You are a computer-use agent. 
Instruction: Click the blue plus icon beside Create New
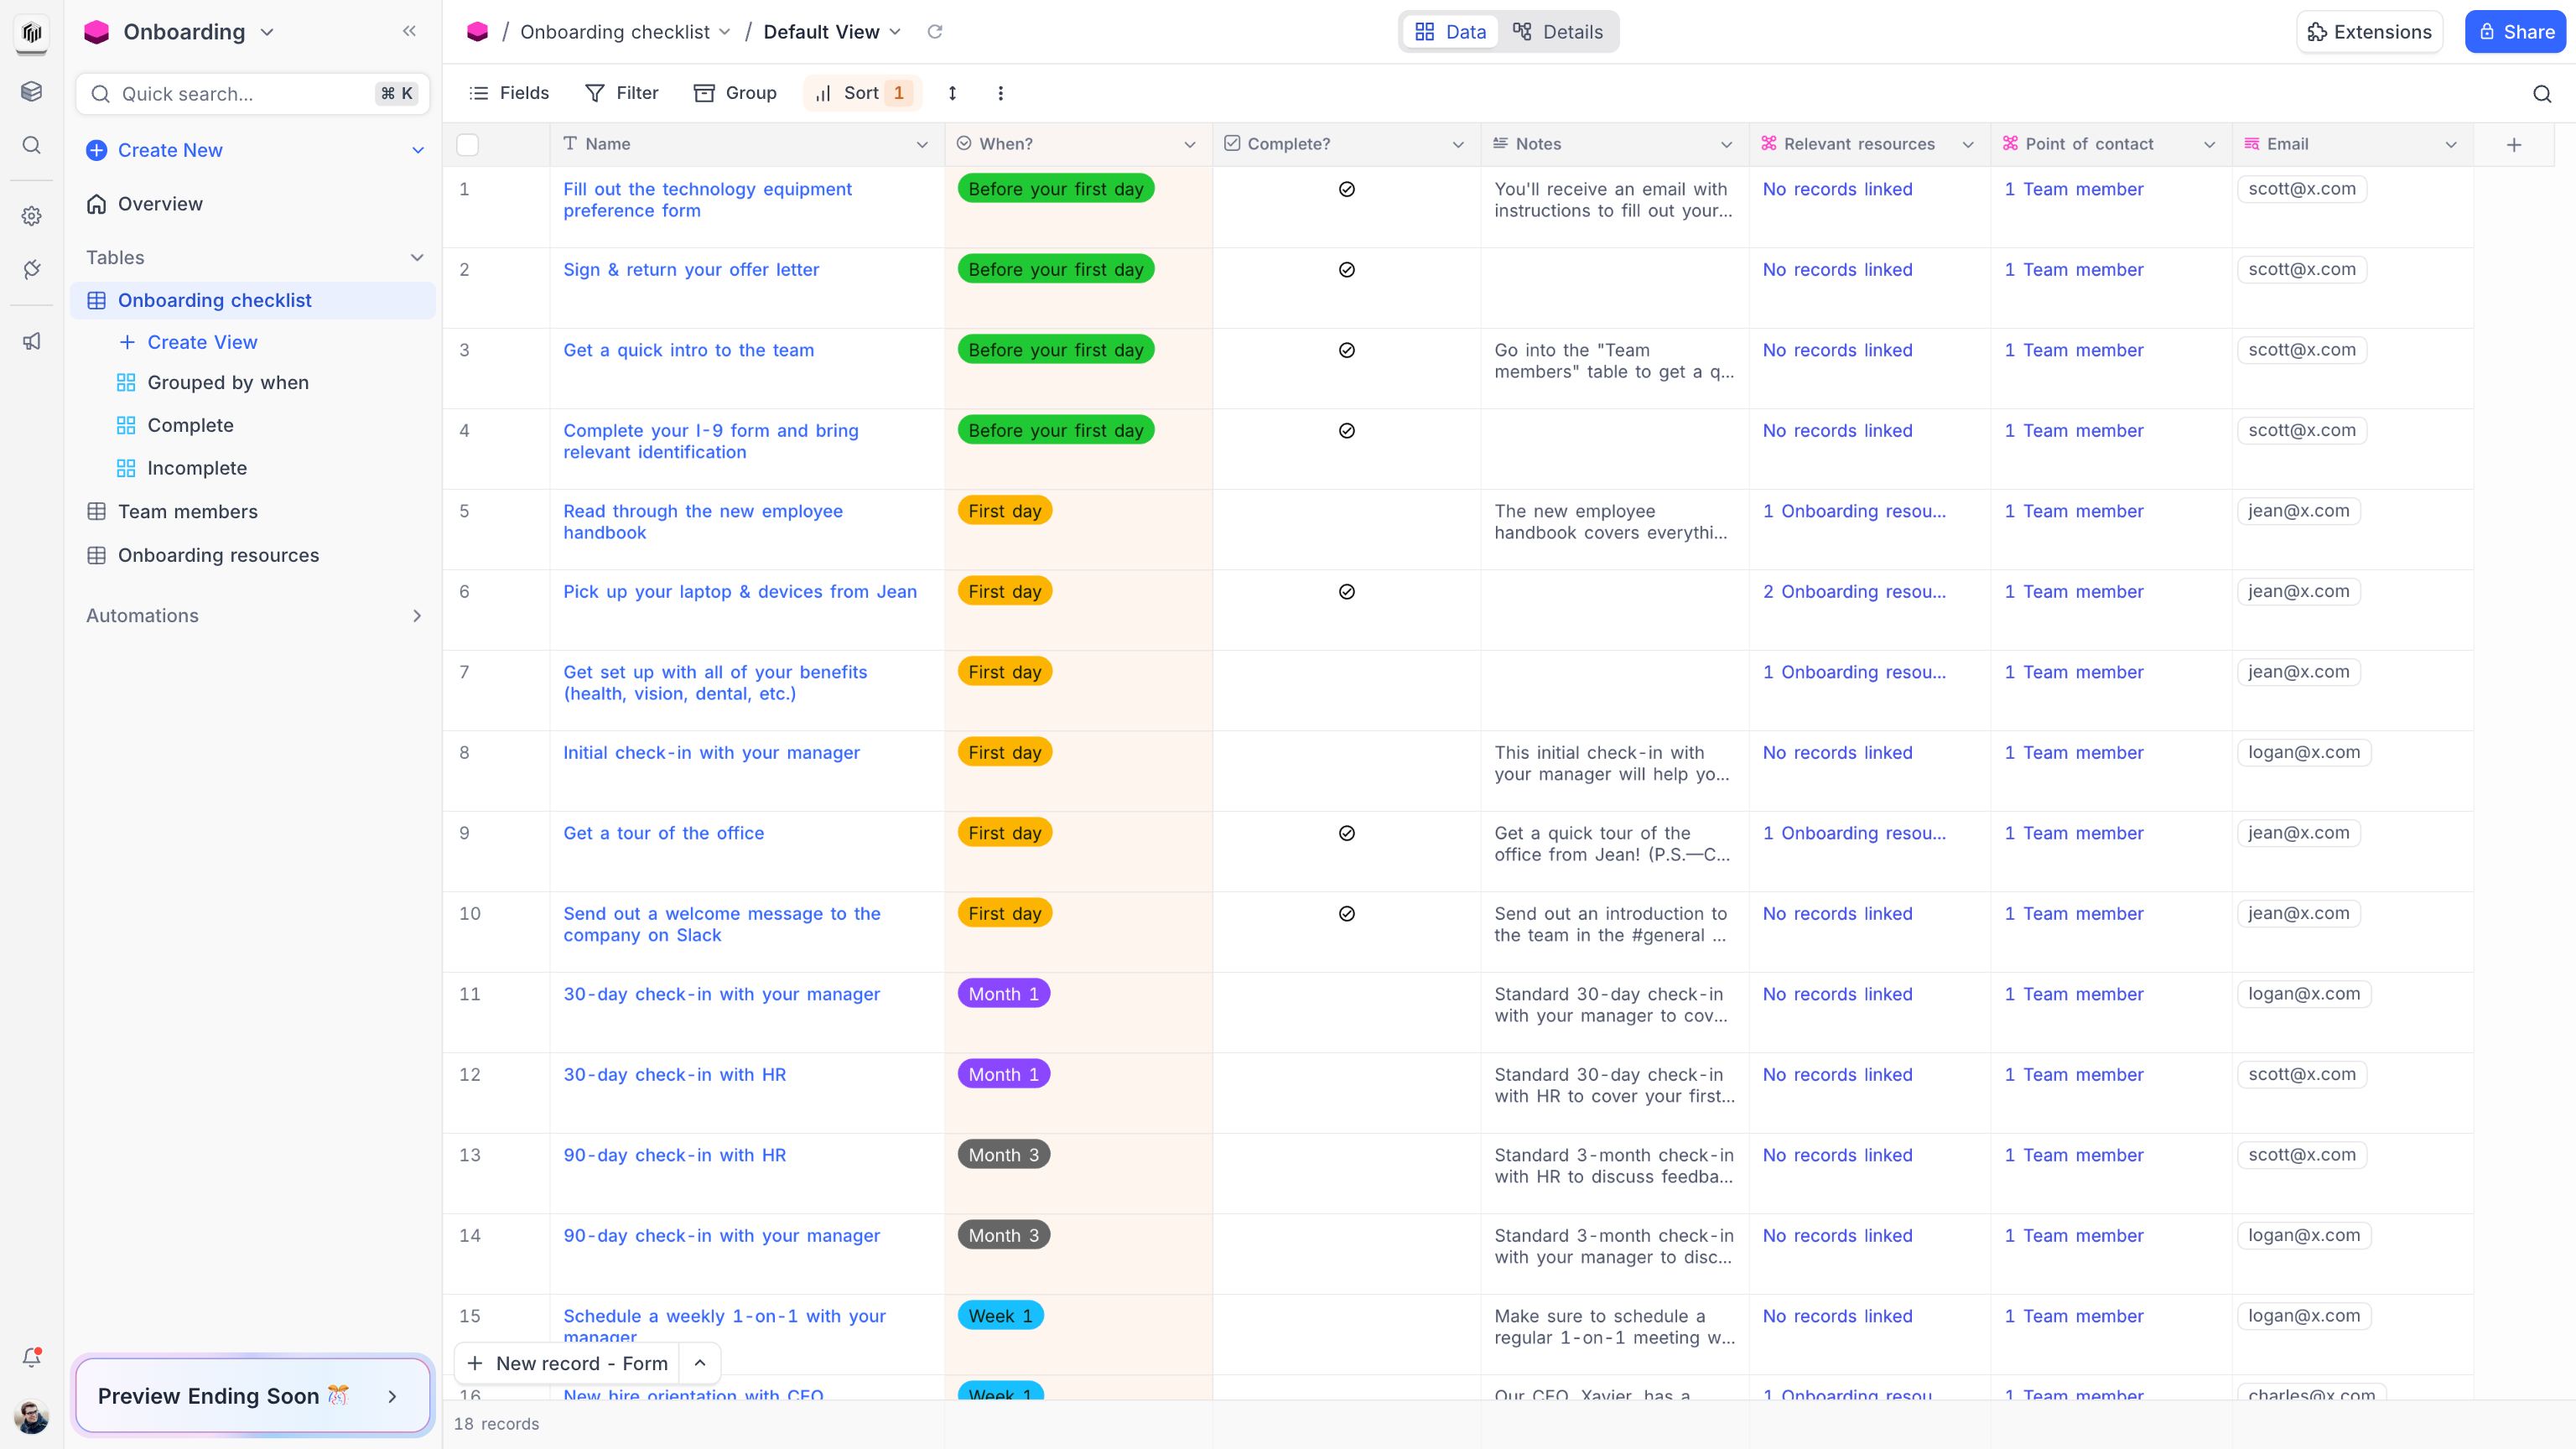click(97, 150)
